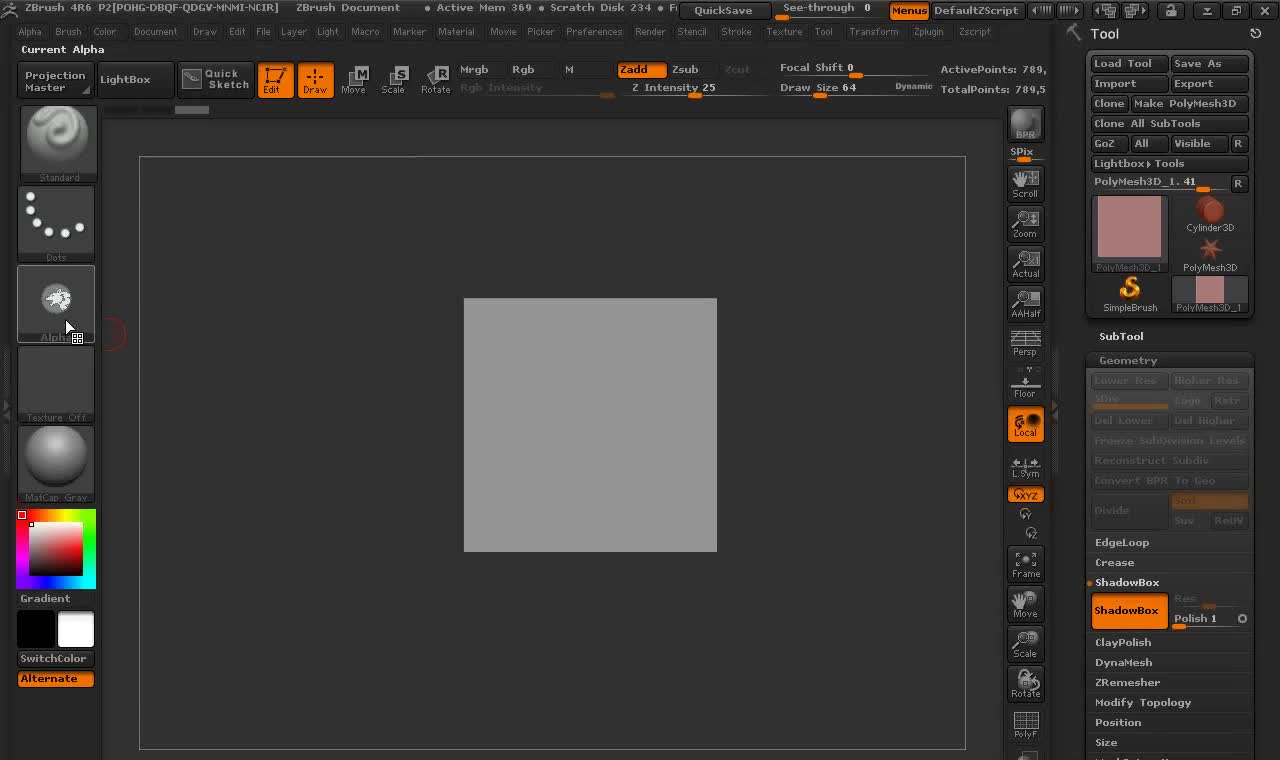Screen dimensions: 1280x760
Task: Expand the SubTool section
Action: (x=1121, y=336)
